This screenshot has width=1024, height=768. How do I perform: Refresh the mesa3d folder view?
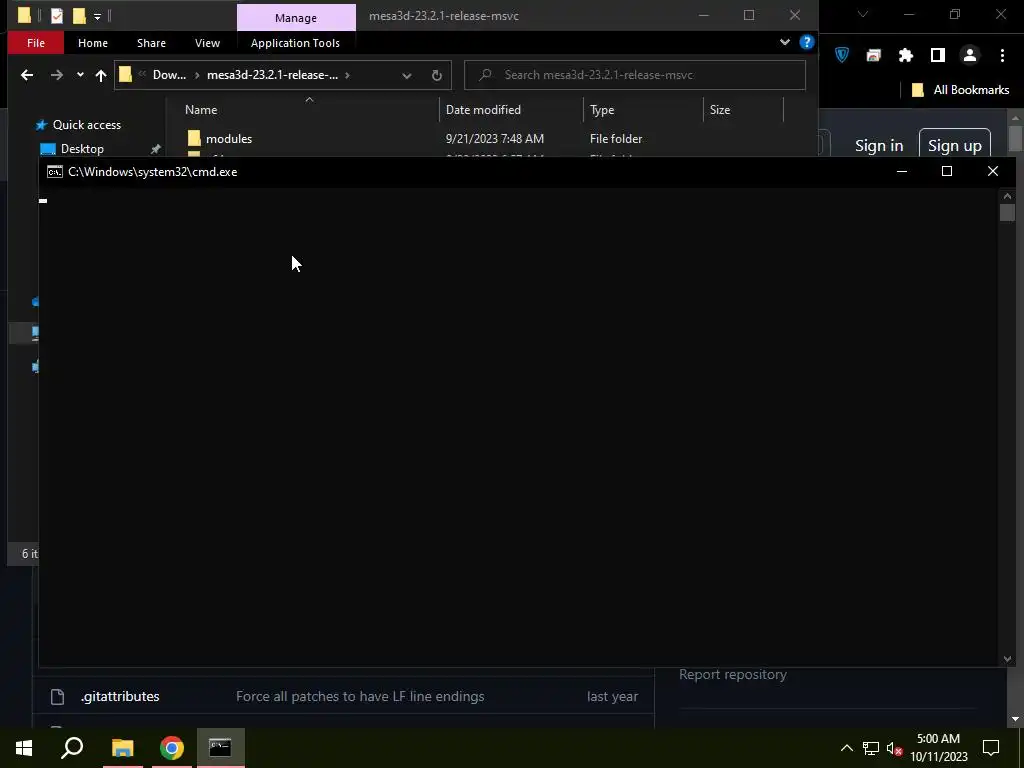point(437,75)
